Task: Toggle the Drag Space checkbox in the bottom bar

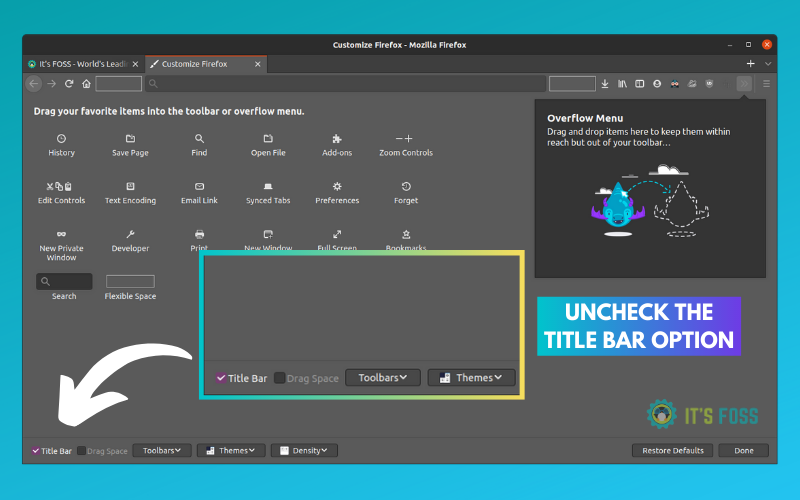Action: coord(82,451)
